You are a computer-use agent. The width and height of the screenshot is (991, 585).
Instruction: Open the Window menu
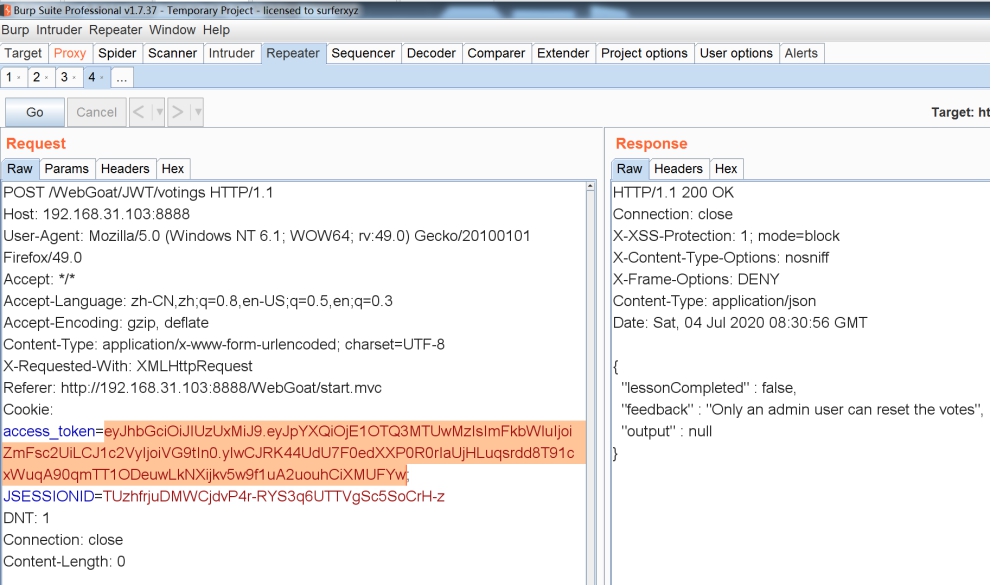tap(172, 30)
